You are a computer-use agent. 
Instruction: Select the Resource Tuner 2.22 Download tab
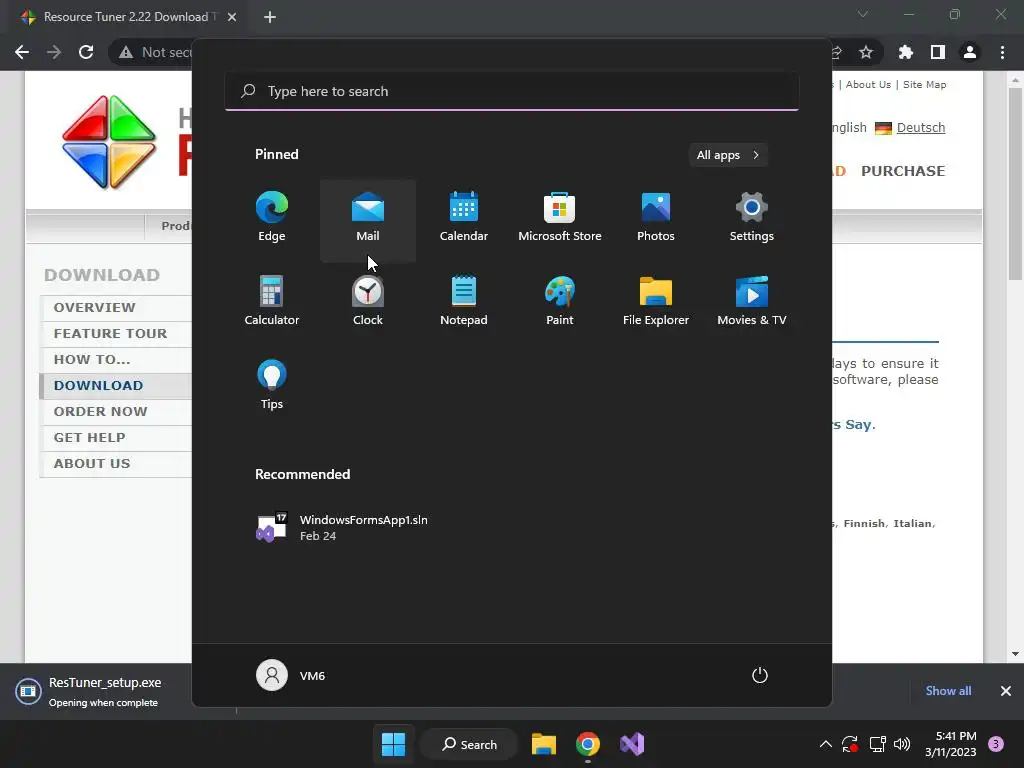pyautogui.click(x=129, y=17)
